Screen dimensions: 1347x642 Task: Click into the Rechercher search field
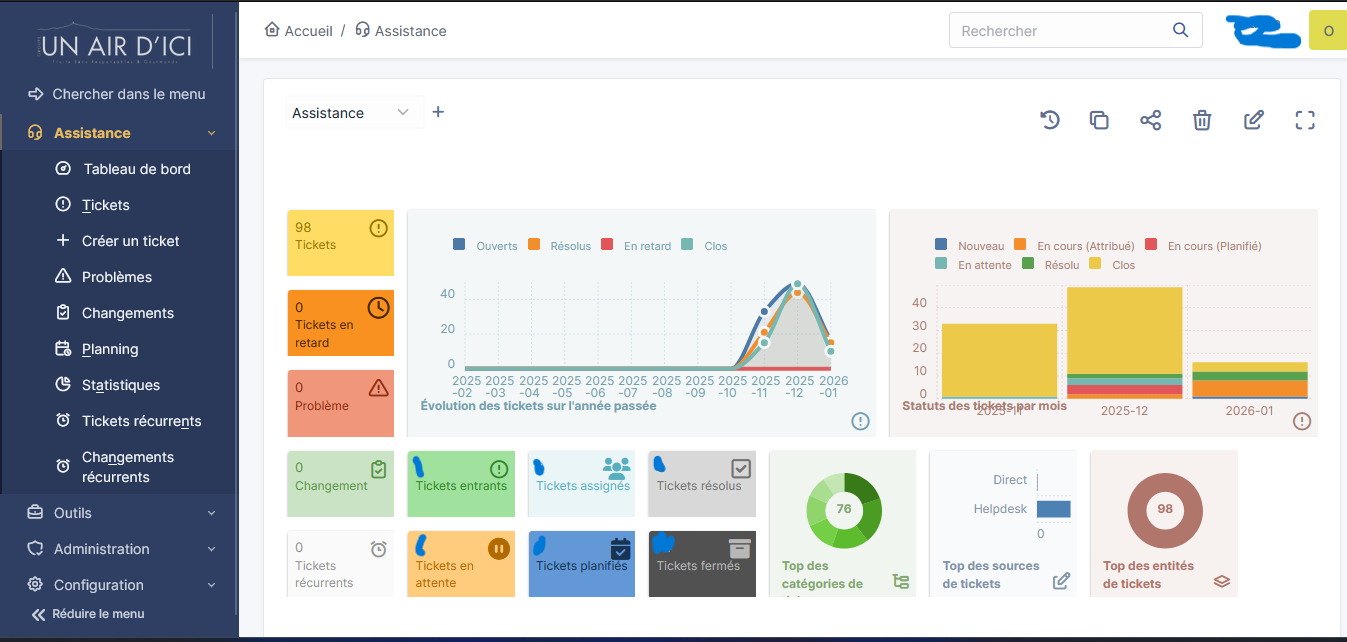pos(1060,31)
